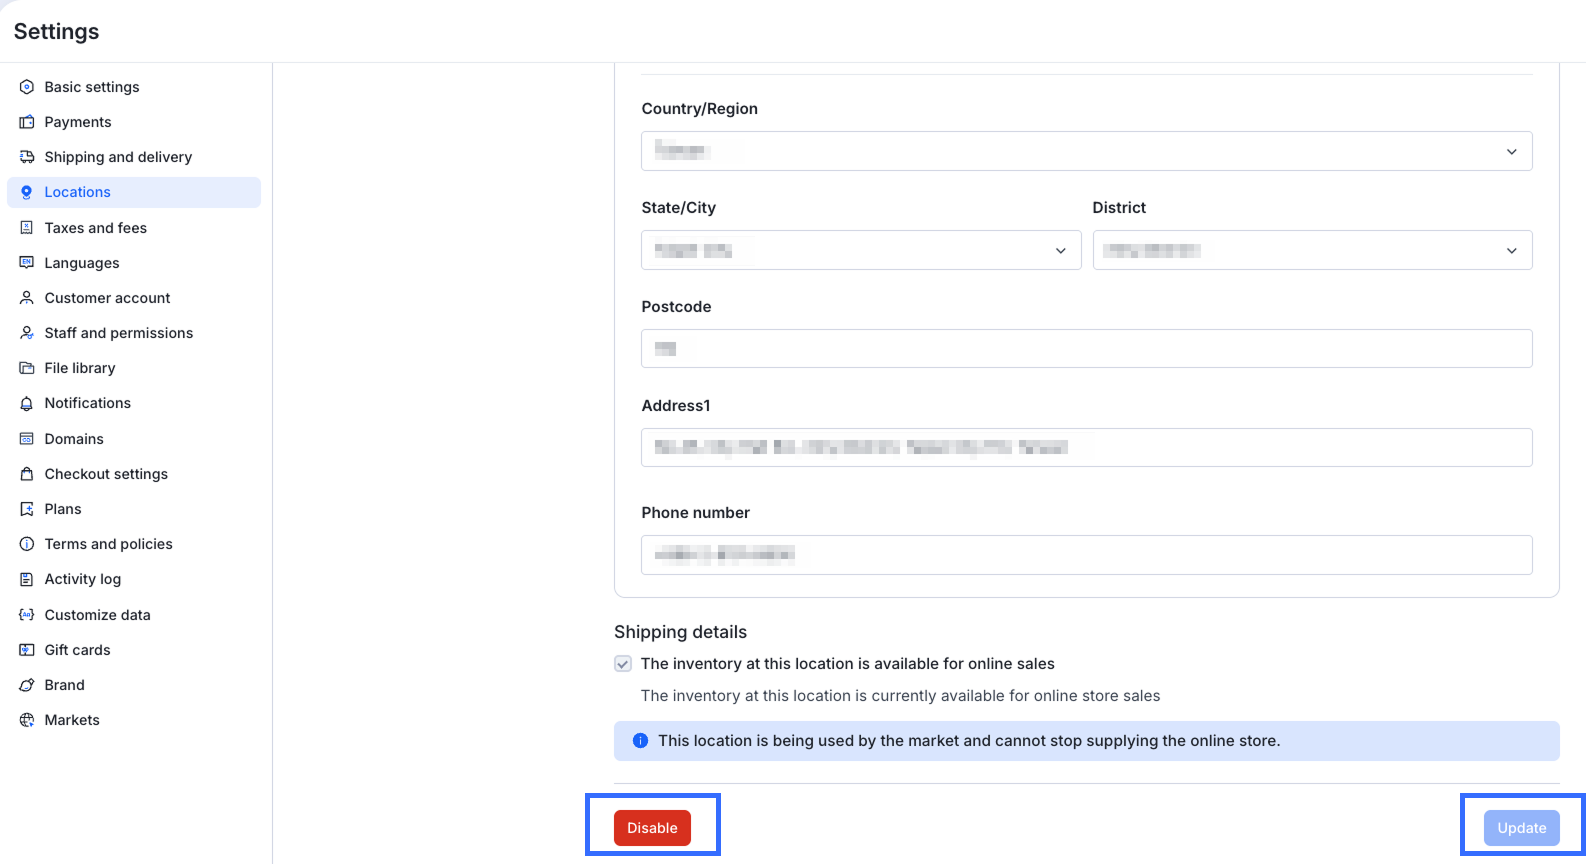Click the Notifications bell icon
The image size is (1586, 864).
(27, 403)
